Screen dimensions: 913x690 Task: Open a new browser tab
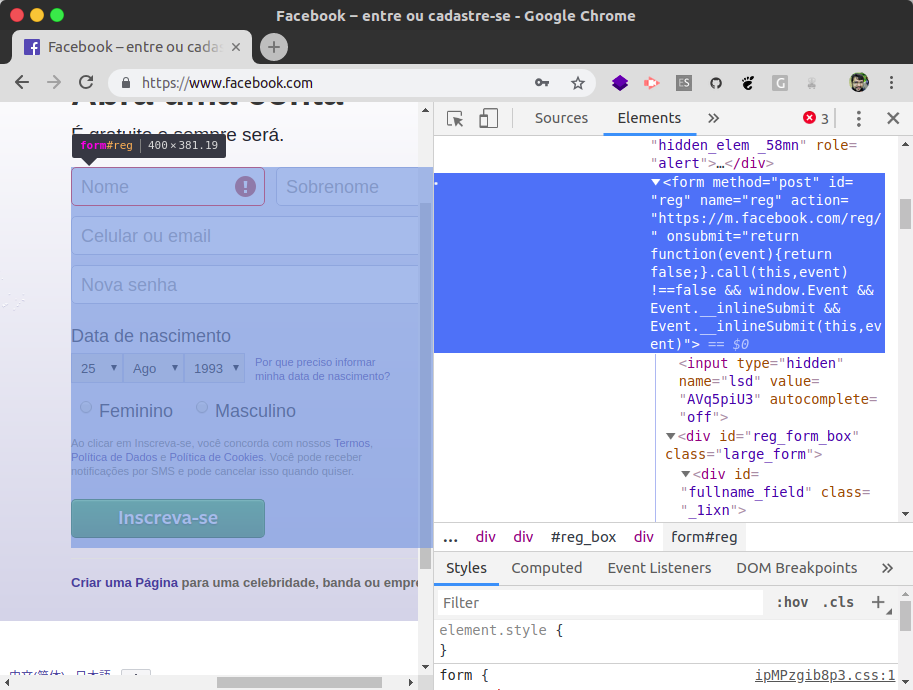(x=274, y=47)
